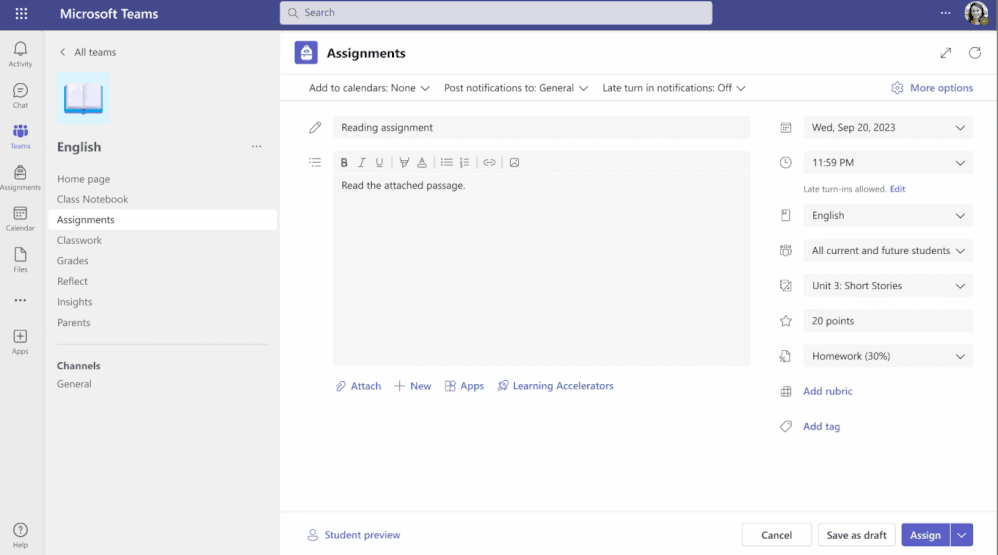Open the profile avatar picture
Screen dimensions: 998x555
976,13
